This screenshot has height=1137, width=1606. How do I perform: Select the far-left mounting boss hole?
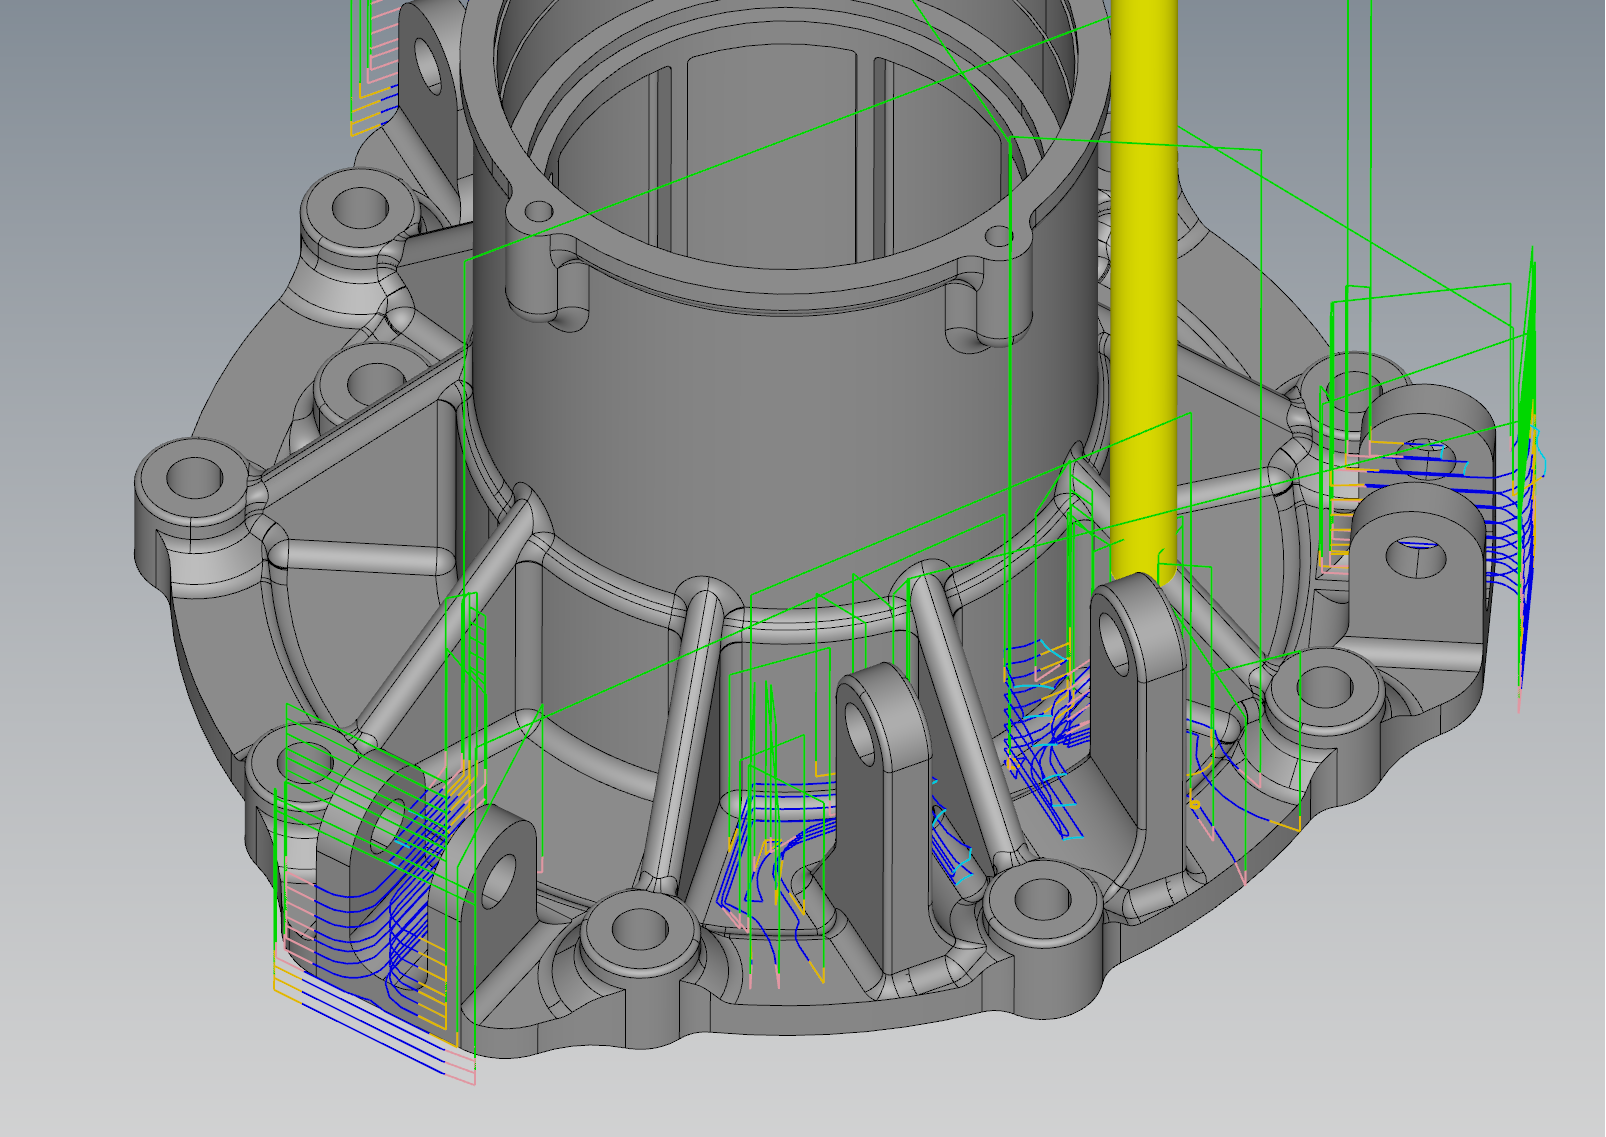click(195, 477)
